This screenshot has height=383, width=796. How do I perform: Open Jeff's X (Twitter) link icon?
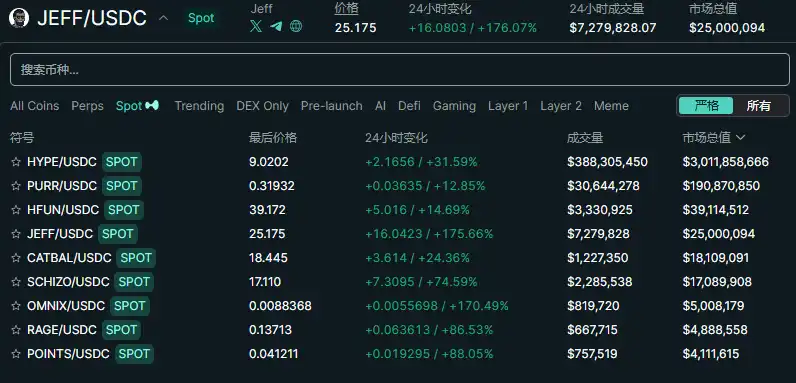point(256,26)
